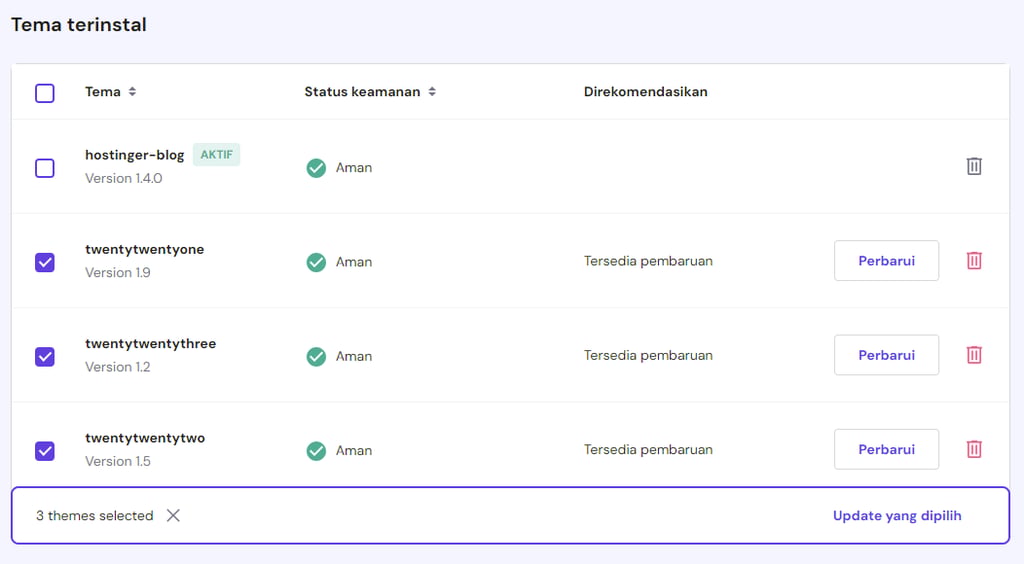Click the Direkomendasikan column header

(x=645, y=91)
